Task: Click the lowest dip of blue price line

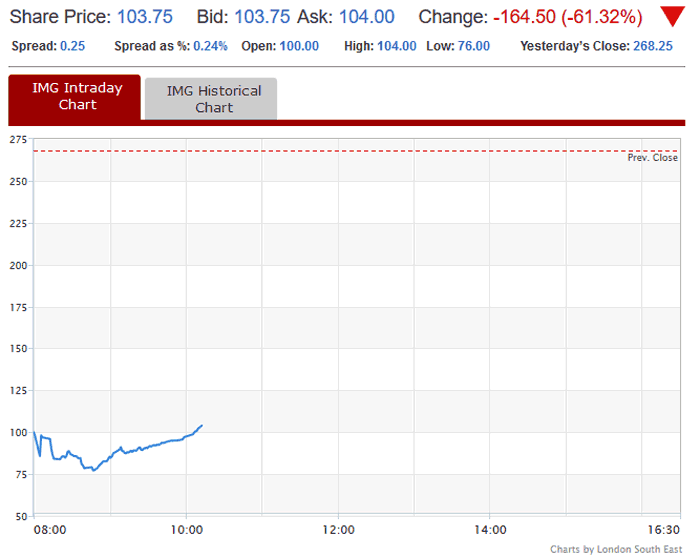Action: click(x=93, y=470)
